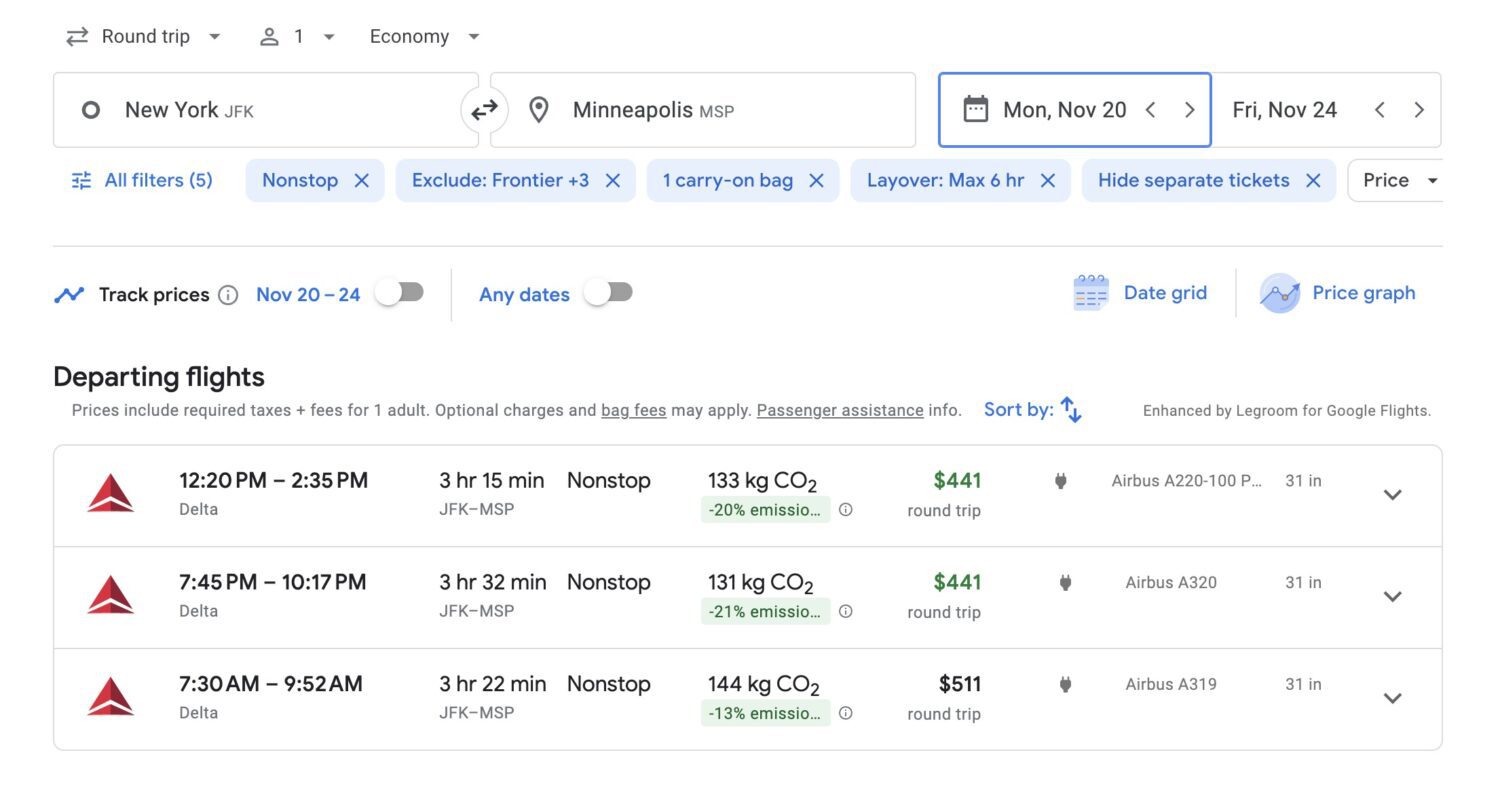The height and width of the screenshot is (795, 1500).
Task: Open the bag fees link
Action: (x=633, y=410)
